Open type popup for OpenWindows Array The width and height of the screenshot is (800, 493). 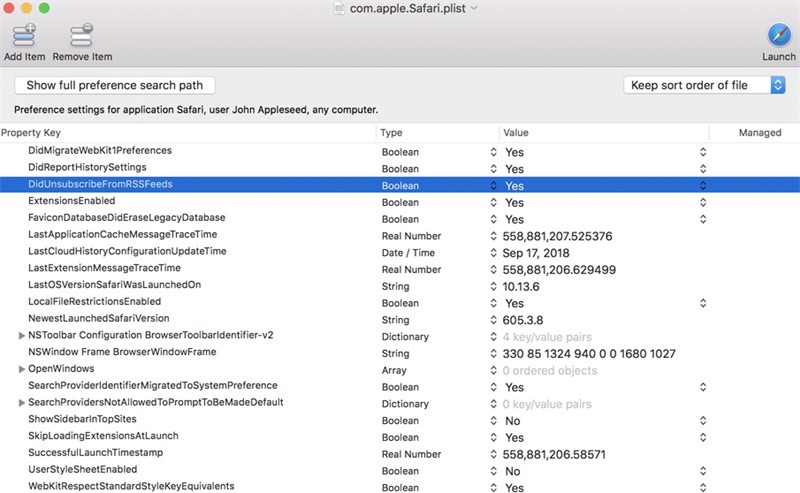click(x=493, y=371)
